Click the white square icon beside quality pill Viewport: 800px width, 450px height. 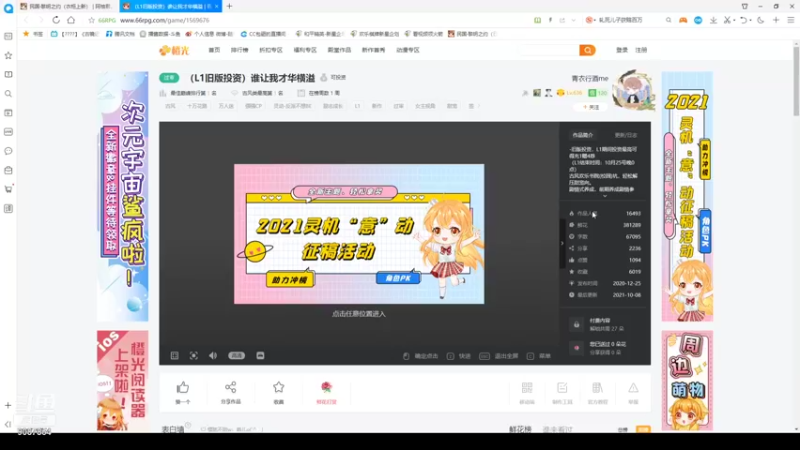pyautogui.click(x=260, y=356)
